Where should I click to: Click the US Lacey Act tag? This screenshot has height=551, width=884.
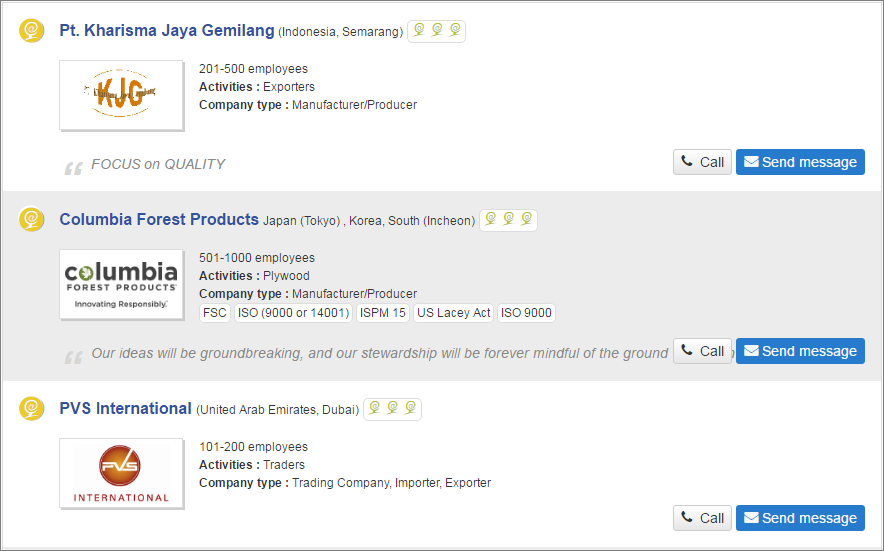(x=453, y=313)
